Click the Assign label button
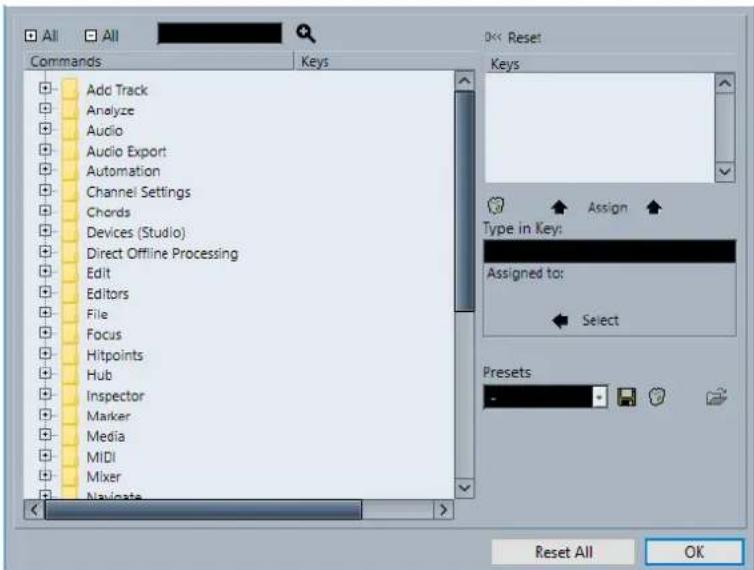The height and width of the screenshot is (570, 754). pos(607,207)
